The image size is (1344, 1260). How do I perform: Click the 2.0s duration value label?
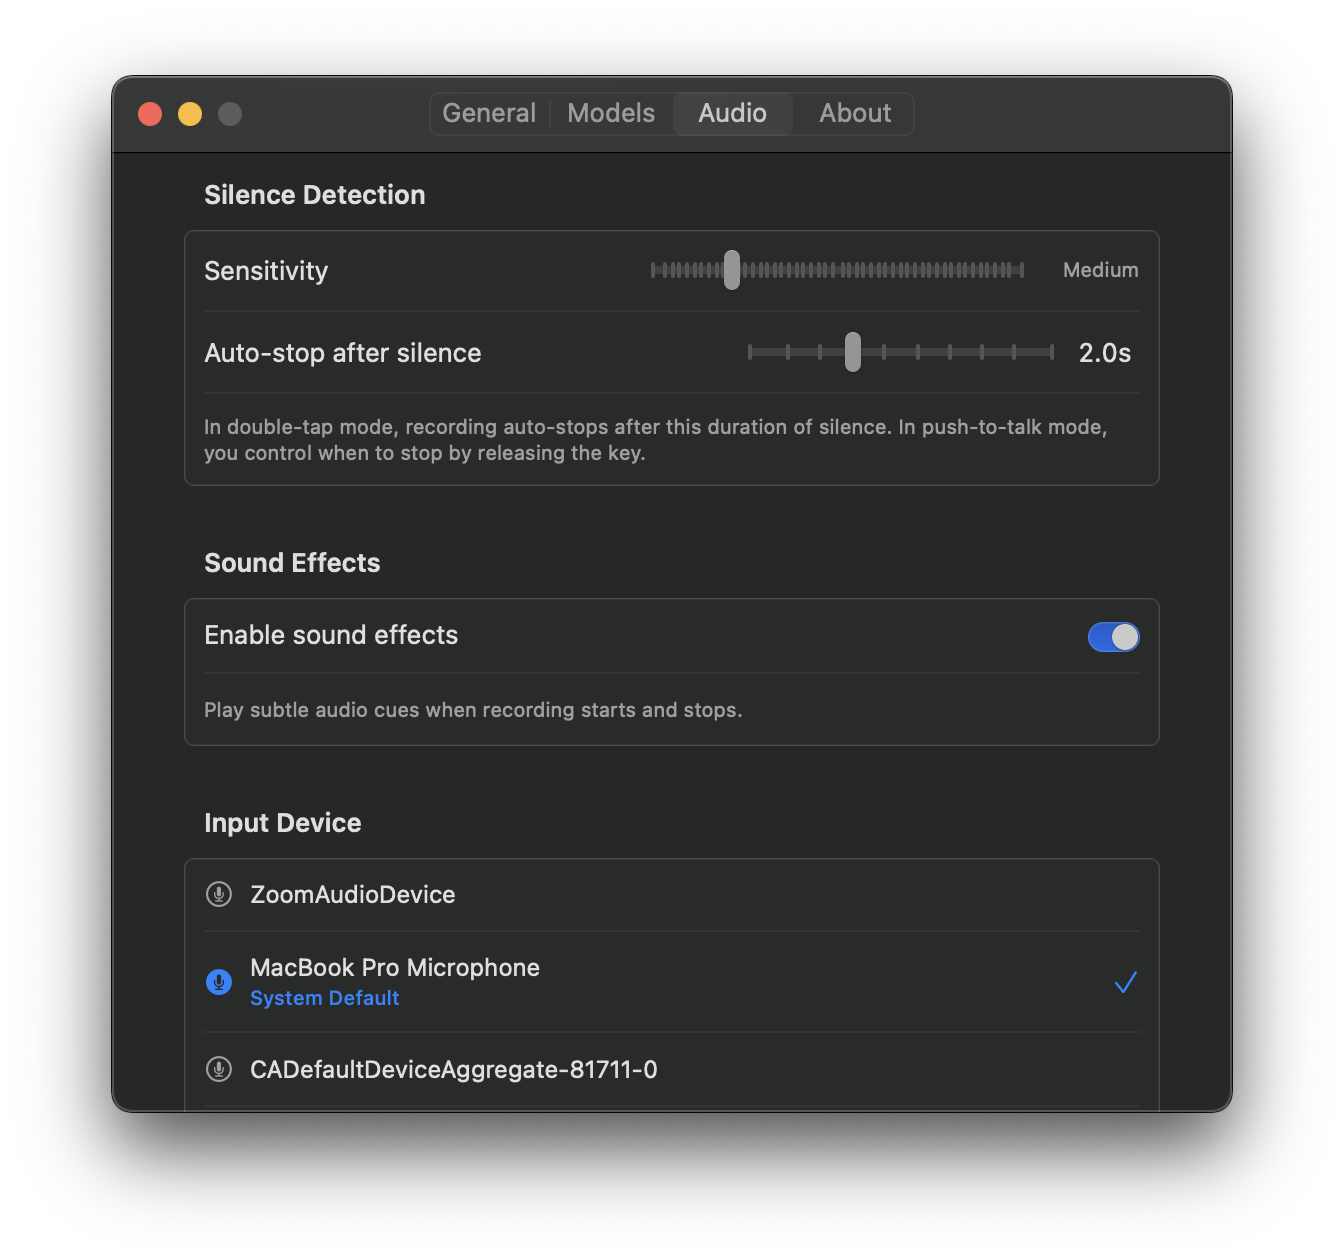coord(1105,352)
